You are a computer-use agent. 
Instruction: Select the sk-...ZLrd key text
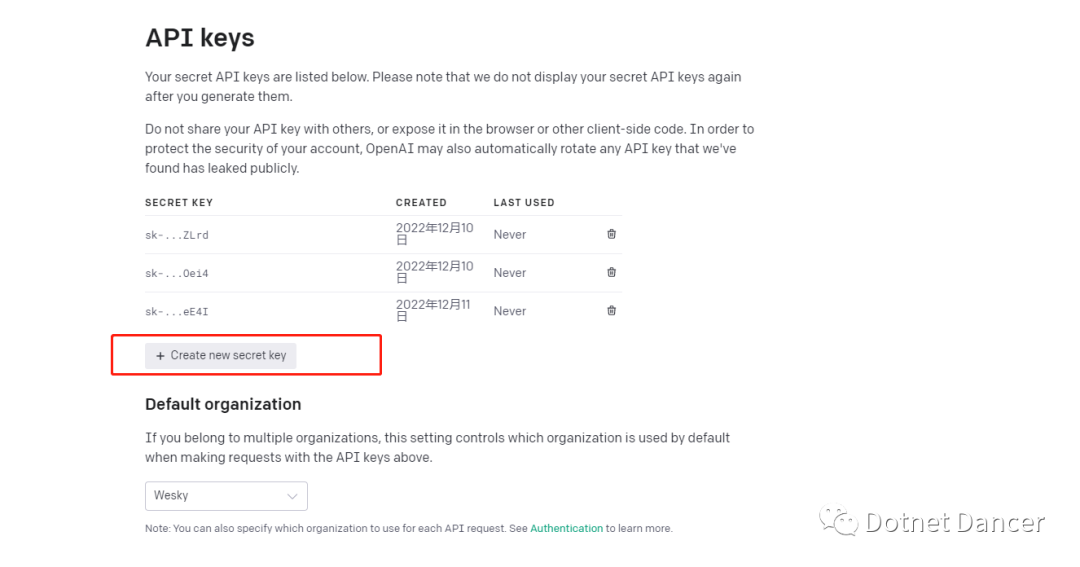tap(177, 235)
